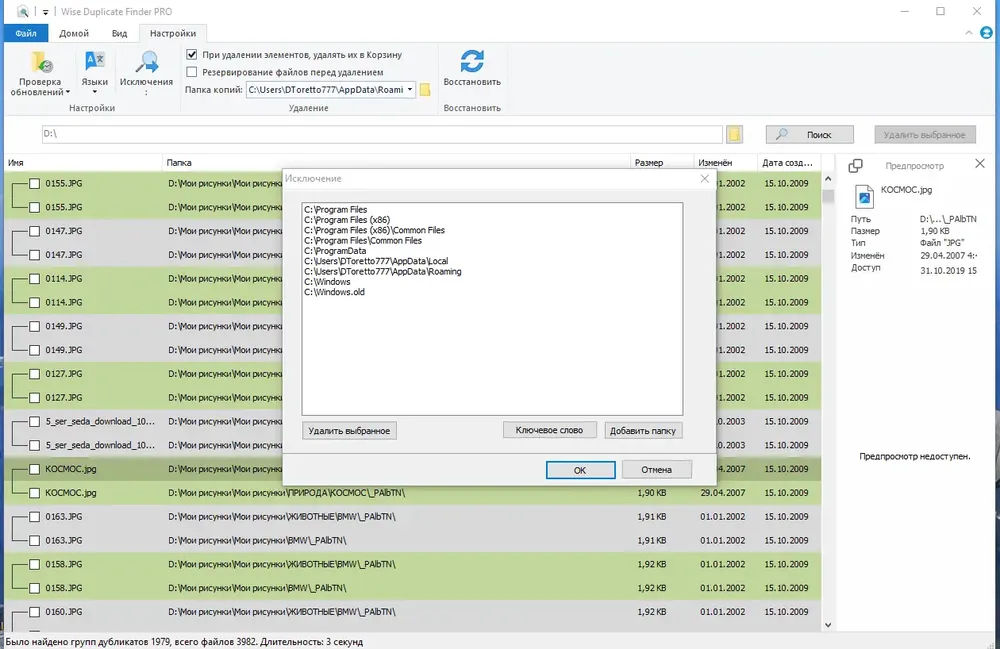This screenshot has width=1000, height=649.
Task: Click the КОСМОС.jpg file icon in preview
Action: click(864, 196)
